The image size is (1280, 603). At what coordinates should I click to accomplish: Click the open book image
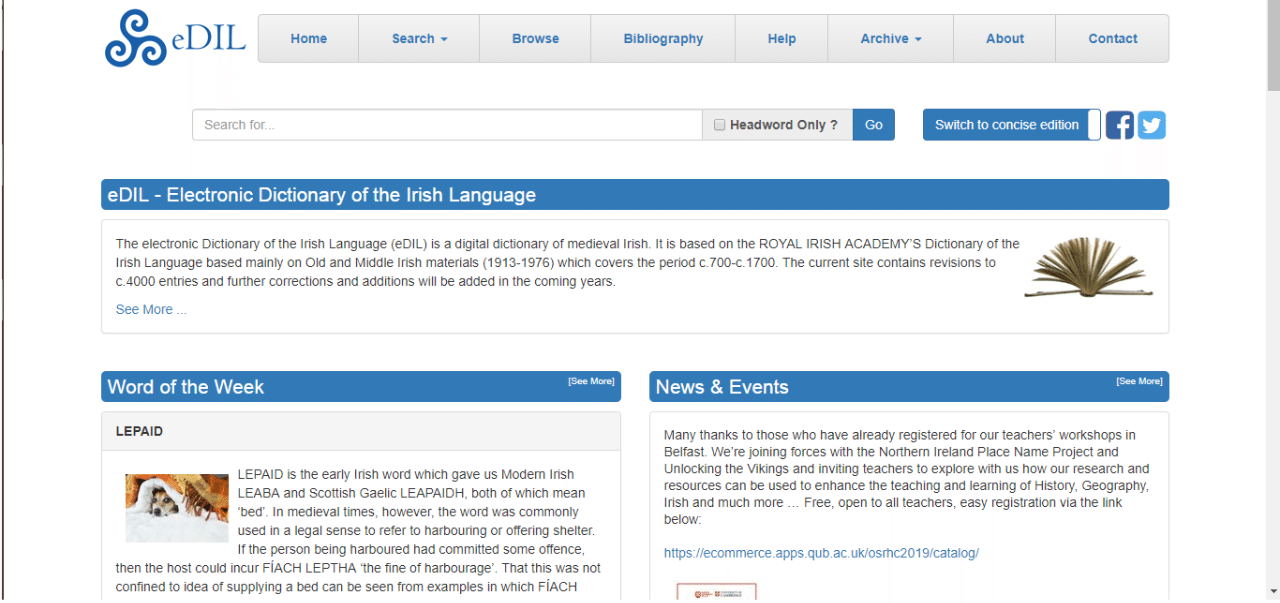(x=1088, y=267)
